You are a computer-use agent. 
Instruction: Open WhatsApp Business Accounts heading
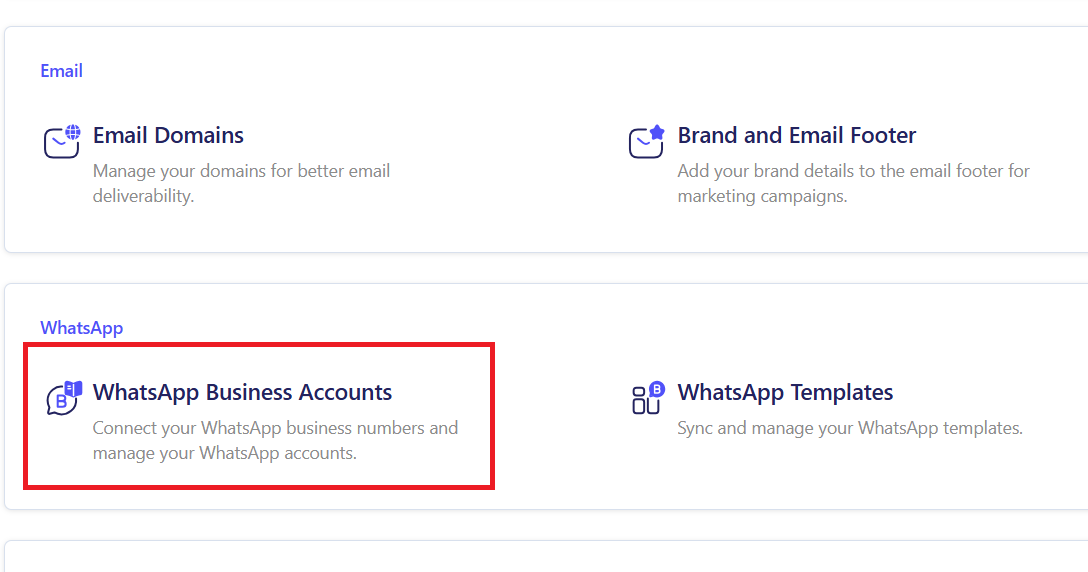tap(242, 392)
